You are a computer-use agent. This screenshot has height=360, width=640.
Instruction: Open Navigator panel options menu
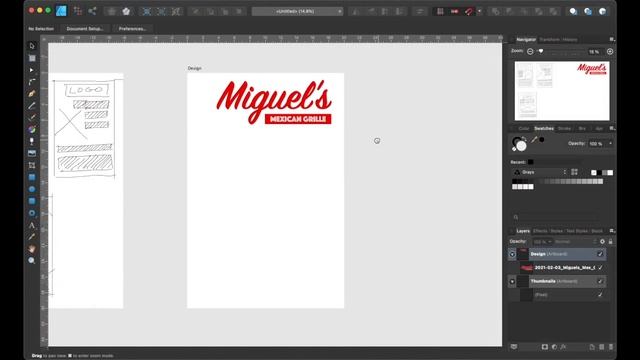612,40
